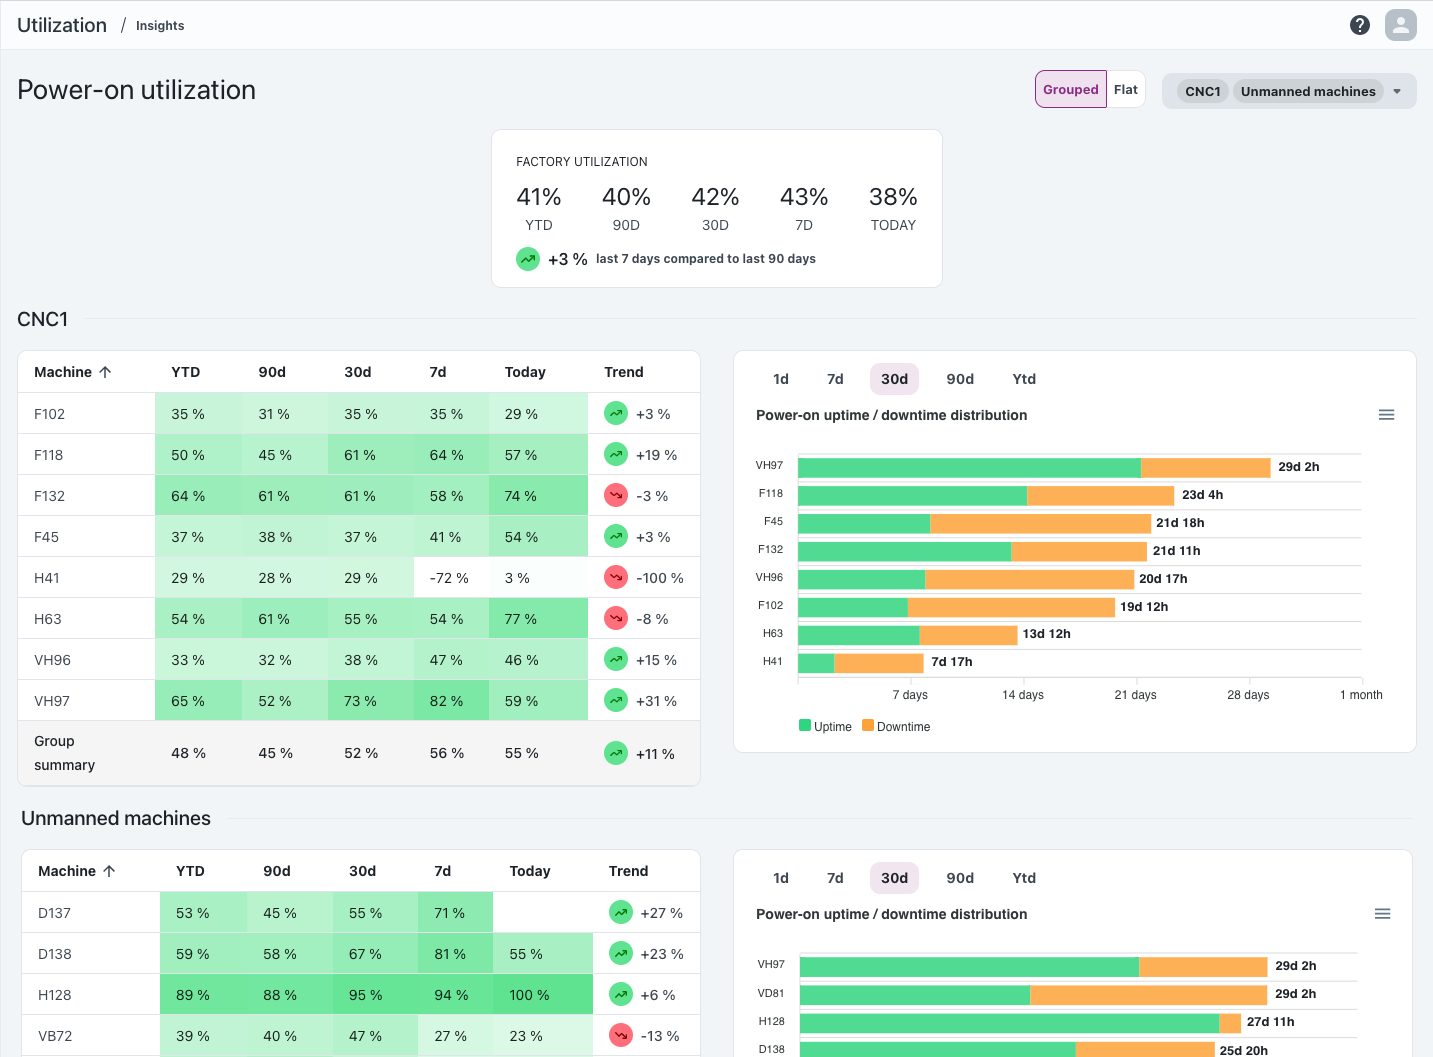1433x1057 pixels.
Task: Select the 30d tab in the CNC1 chart
Action: [894, 379]
